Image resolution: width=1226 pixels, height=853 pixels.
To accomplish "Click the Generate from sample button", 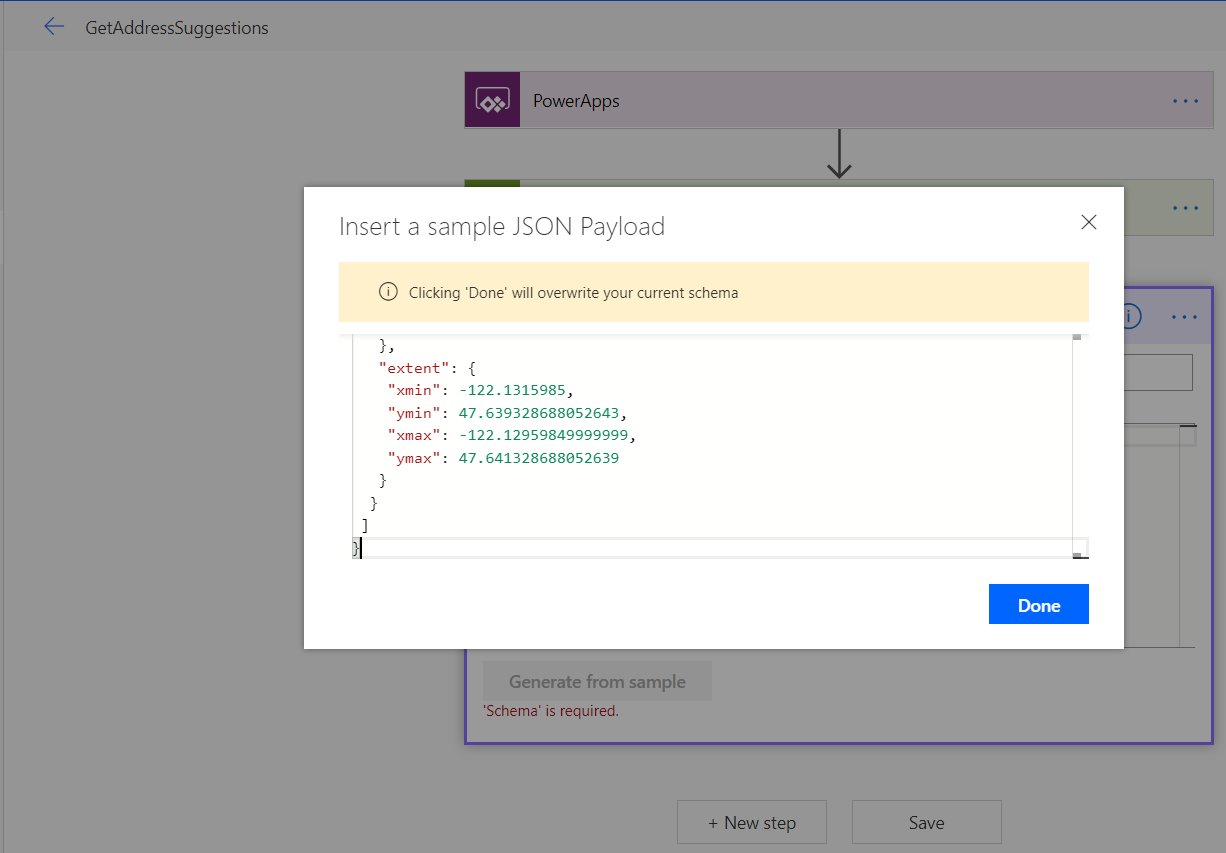I will coord(597,681).
